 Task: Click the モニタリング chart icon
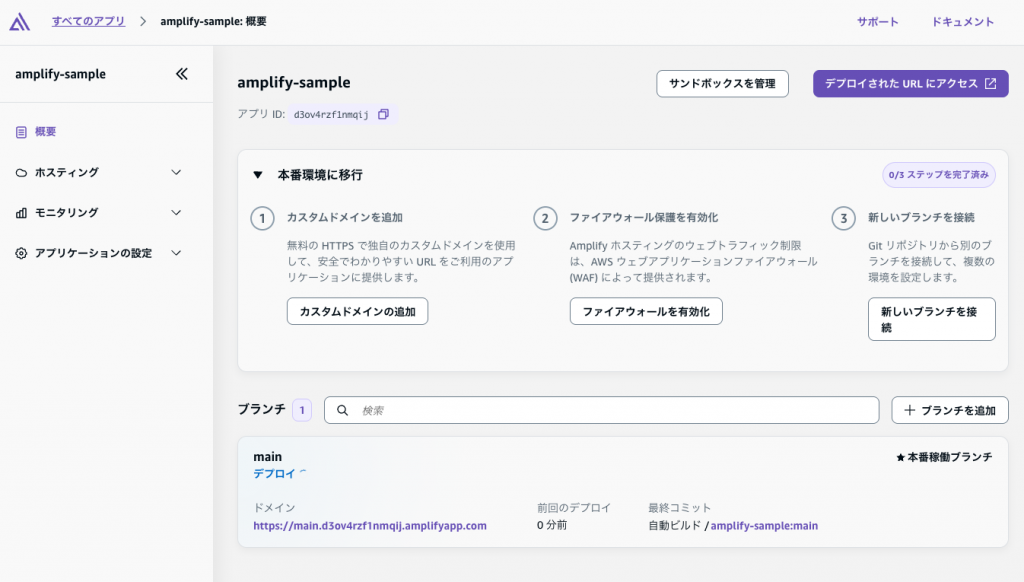pos(22,212)
